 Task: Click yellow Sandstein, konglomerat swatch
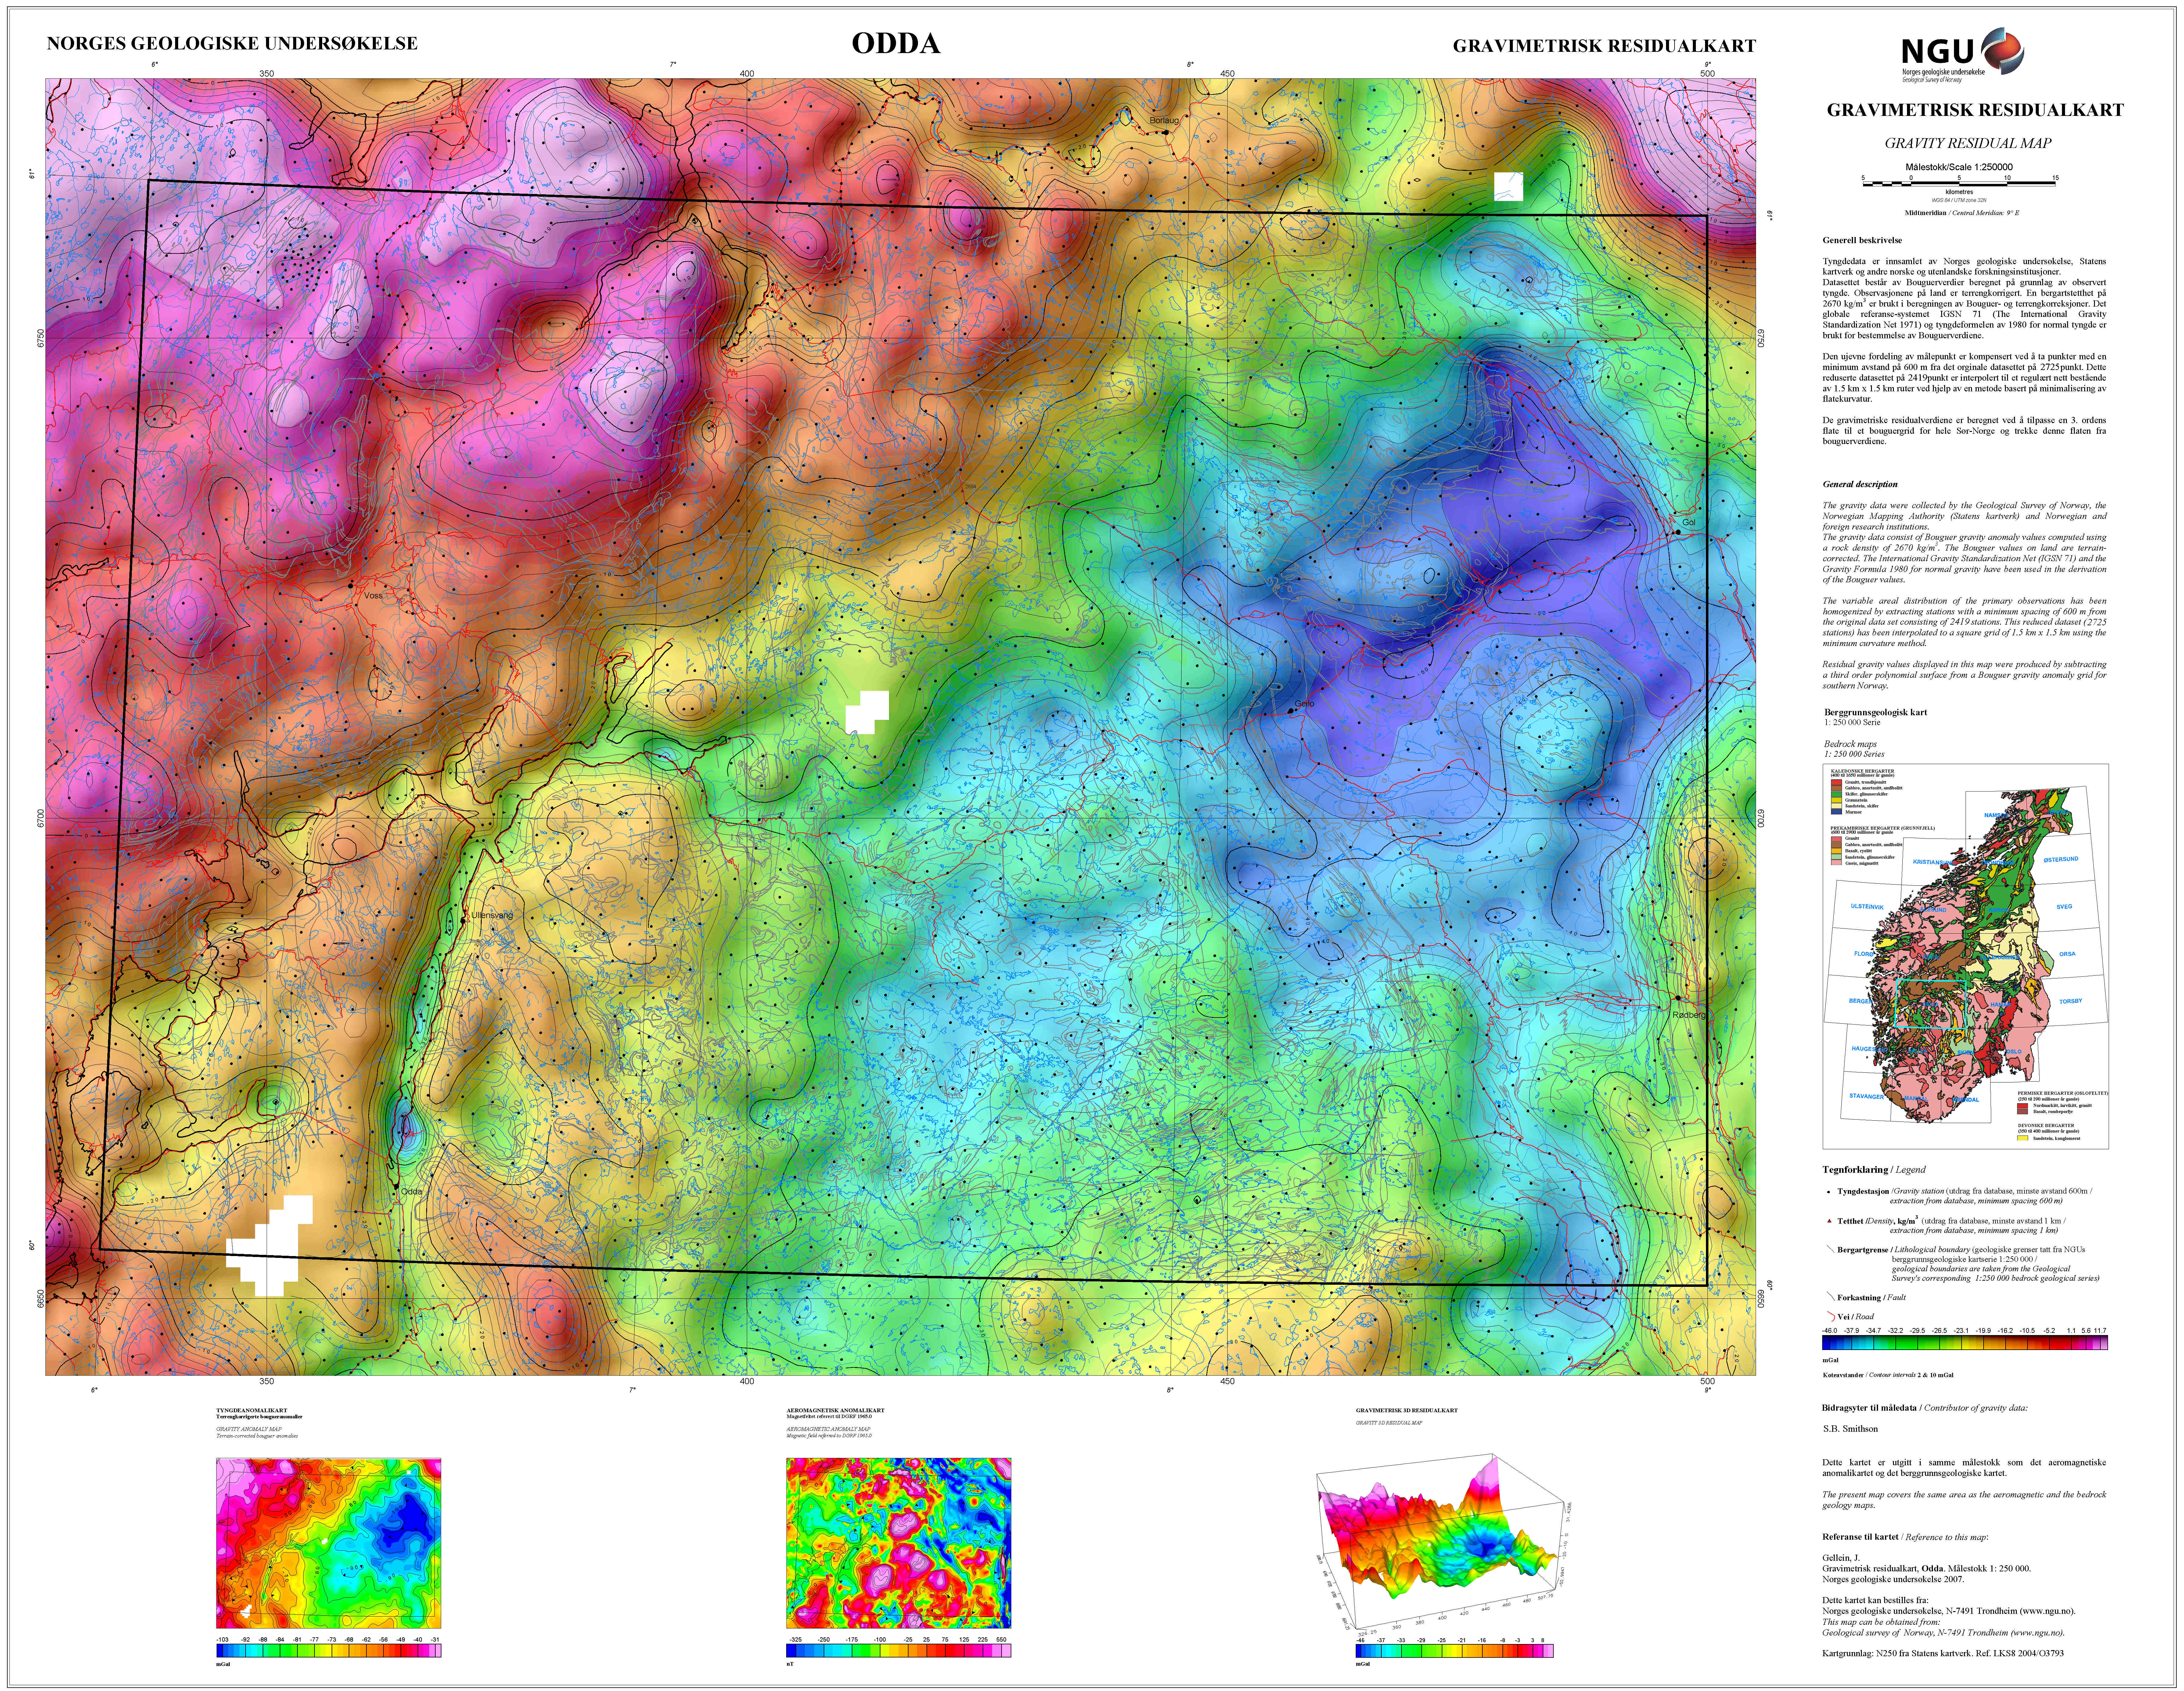pos(2023,1138)
